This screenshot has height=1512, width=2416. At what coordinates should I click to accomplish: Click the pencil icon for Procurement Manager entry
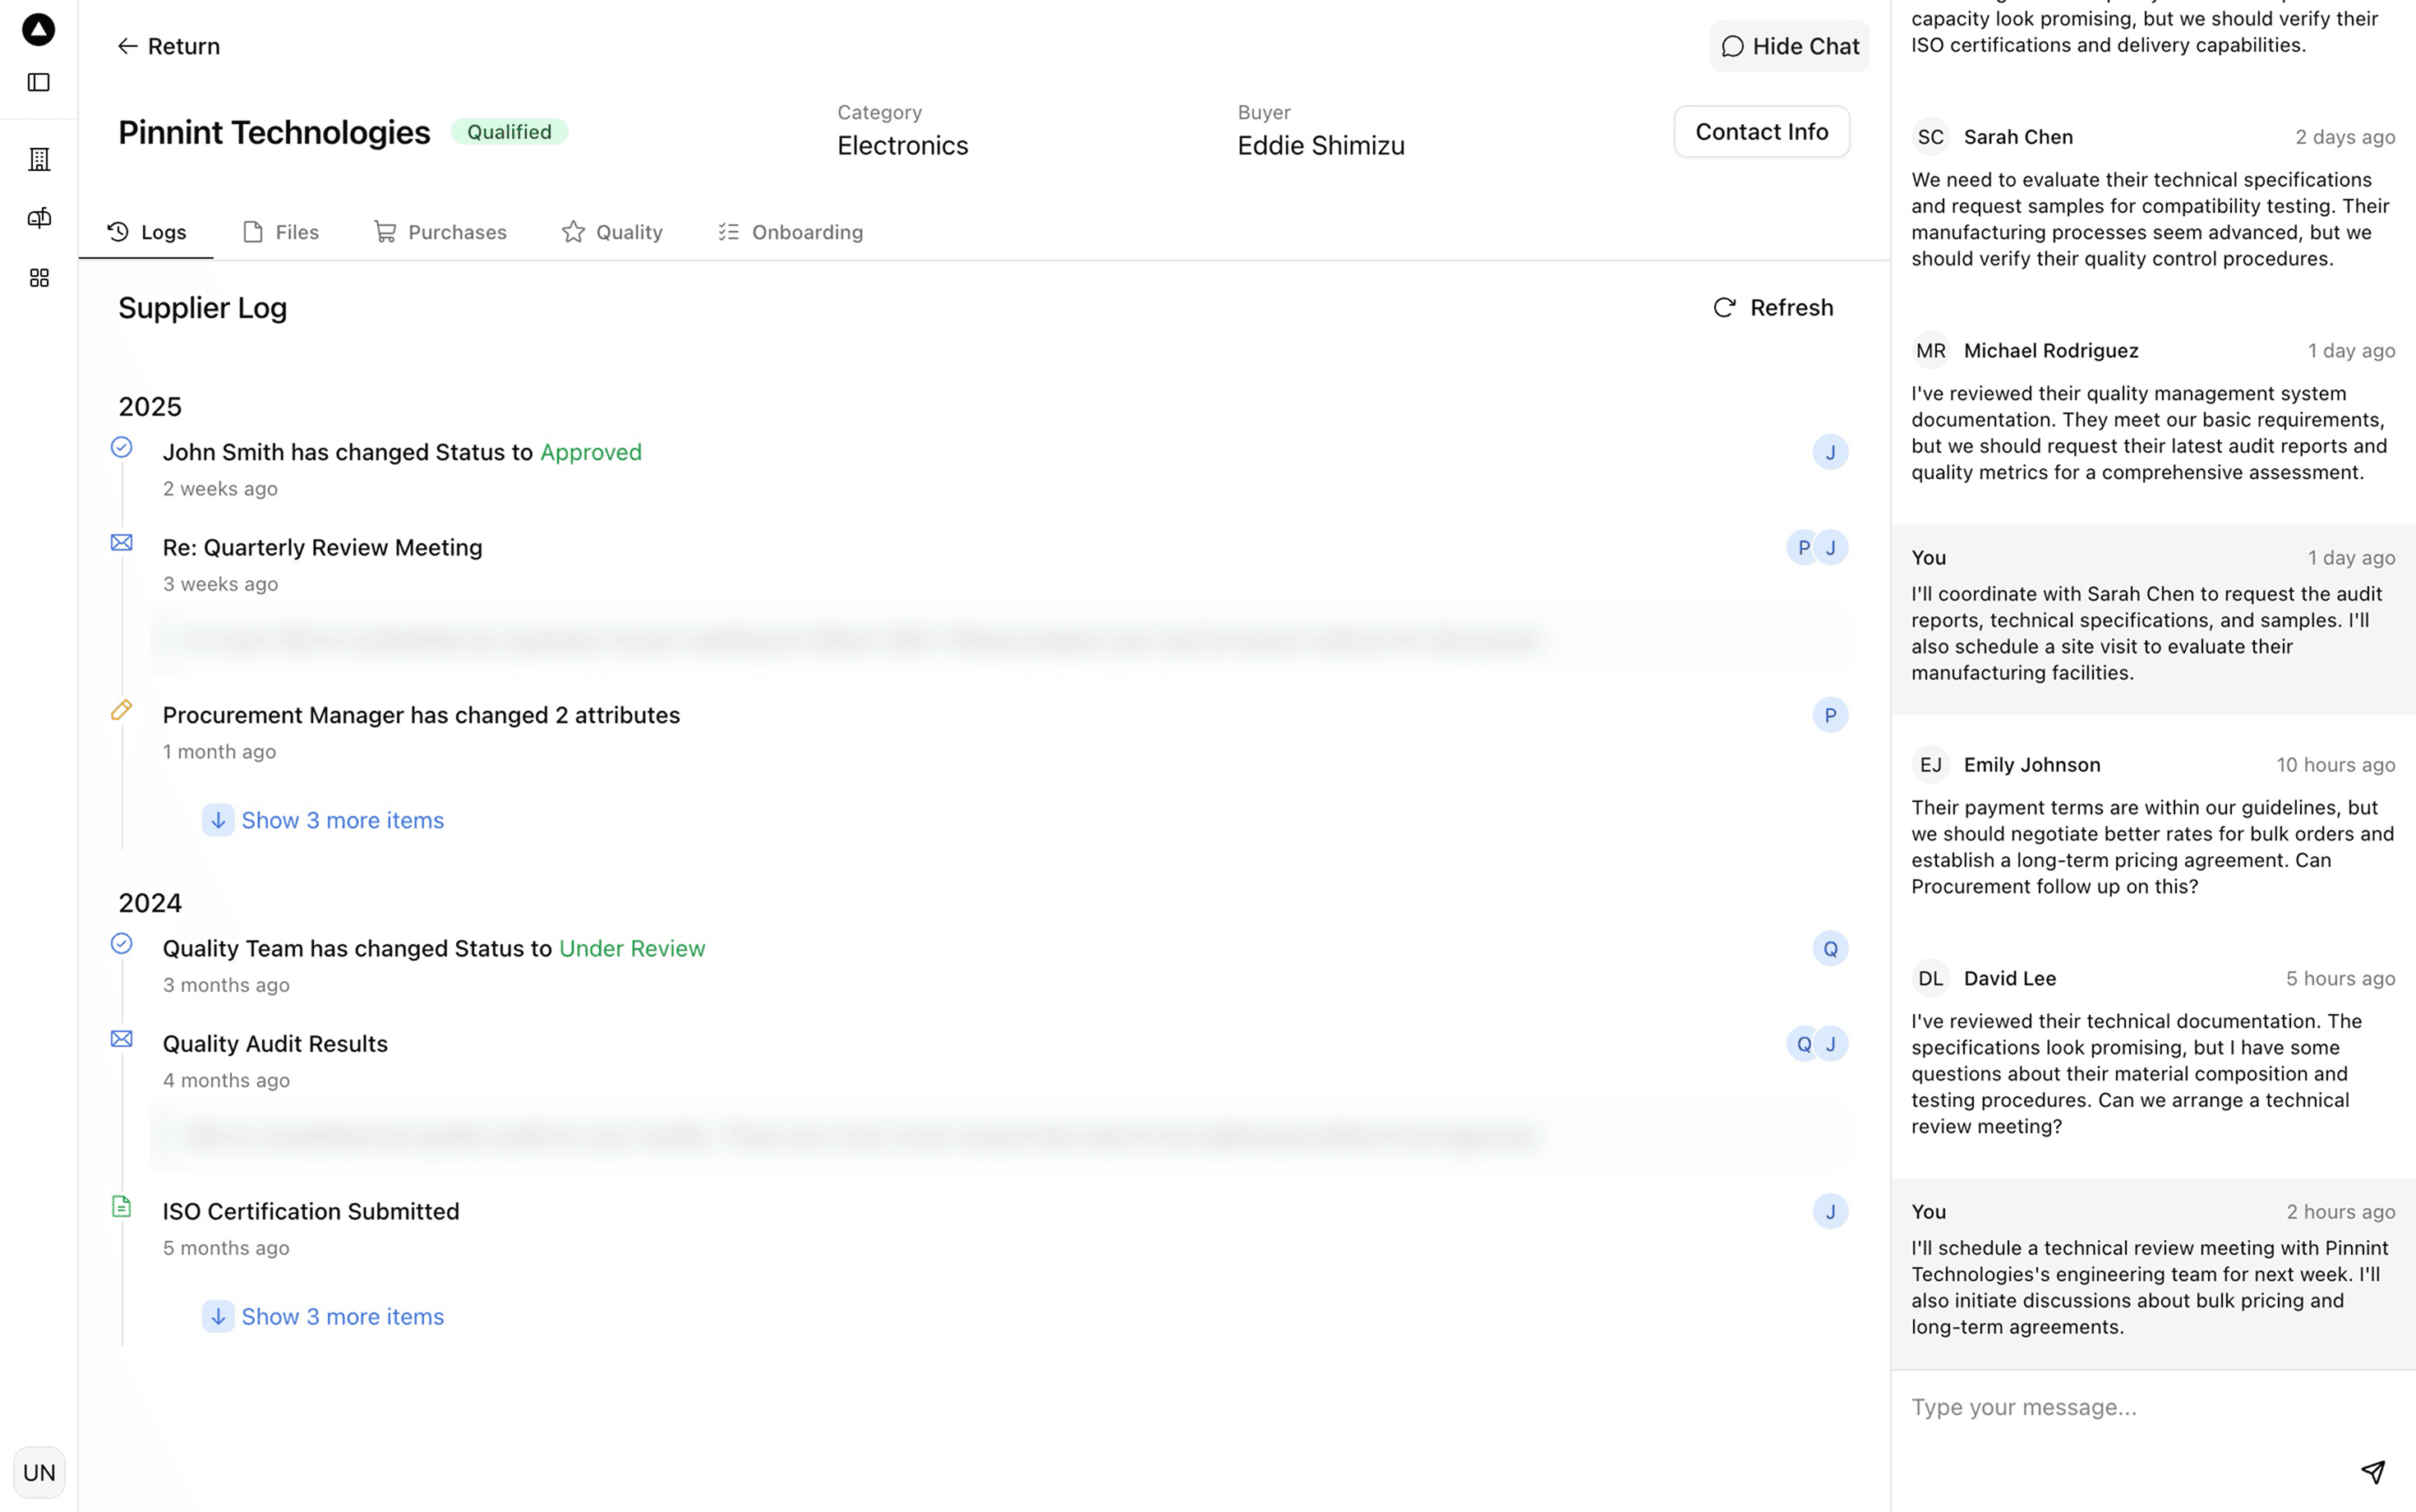point(121,710)
